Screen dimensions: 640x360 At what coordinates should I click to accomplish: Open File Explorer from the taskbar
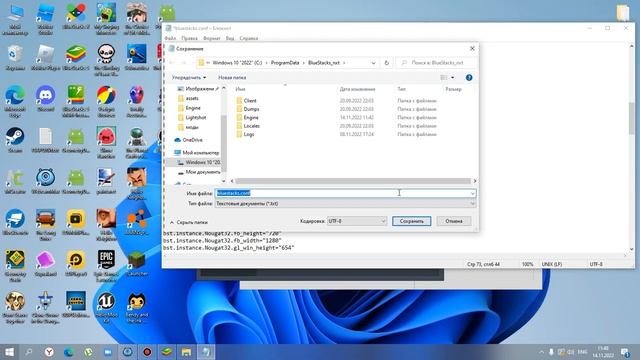click(186, 352)
